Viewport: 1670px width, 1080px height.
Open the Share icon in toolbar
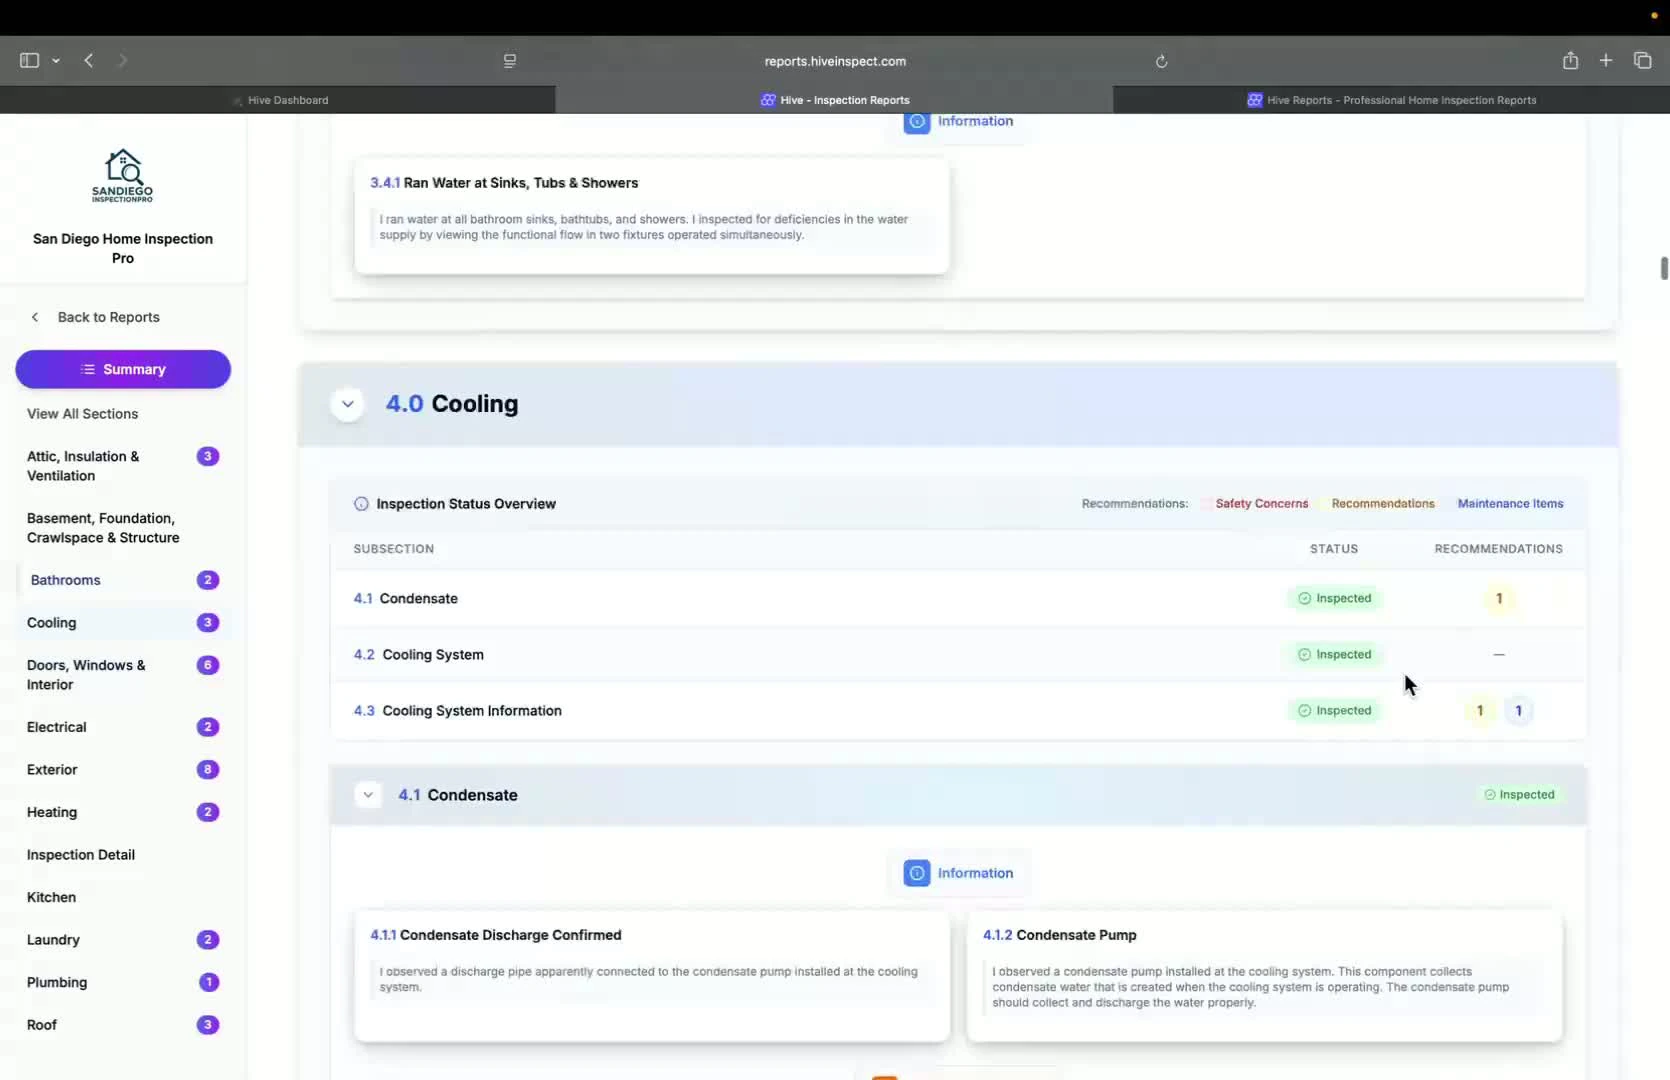(x=1570, y=60)
